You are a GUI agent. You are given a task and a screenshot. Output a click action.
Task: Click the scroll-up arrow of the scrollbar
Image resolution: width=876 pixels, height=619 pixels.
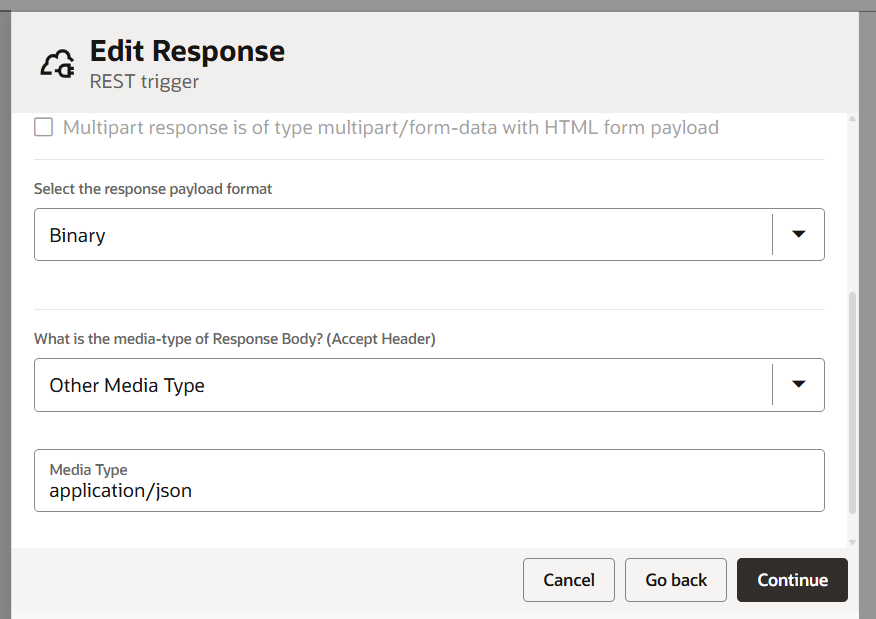(852, 119)
